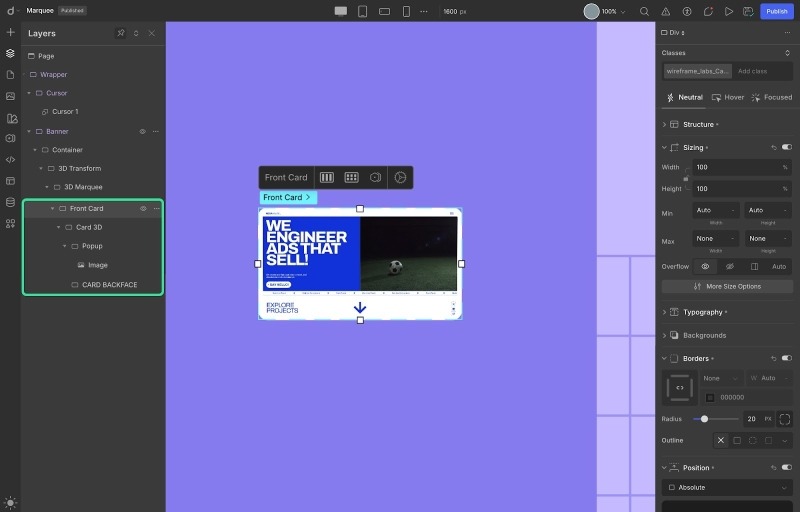This screenshot has height=512, width=800.
Task: Select the Focused state tab
Action: (771, 97)
